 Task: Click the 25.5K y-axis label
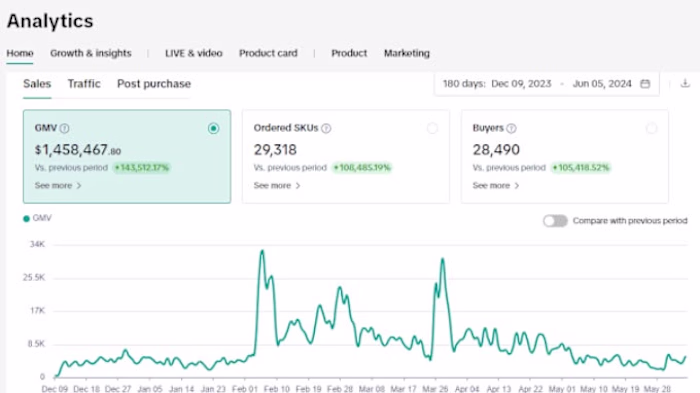coord(34,277)
